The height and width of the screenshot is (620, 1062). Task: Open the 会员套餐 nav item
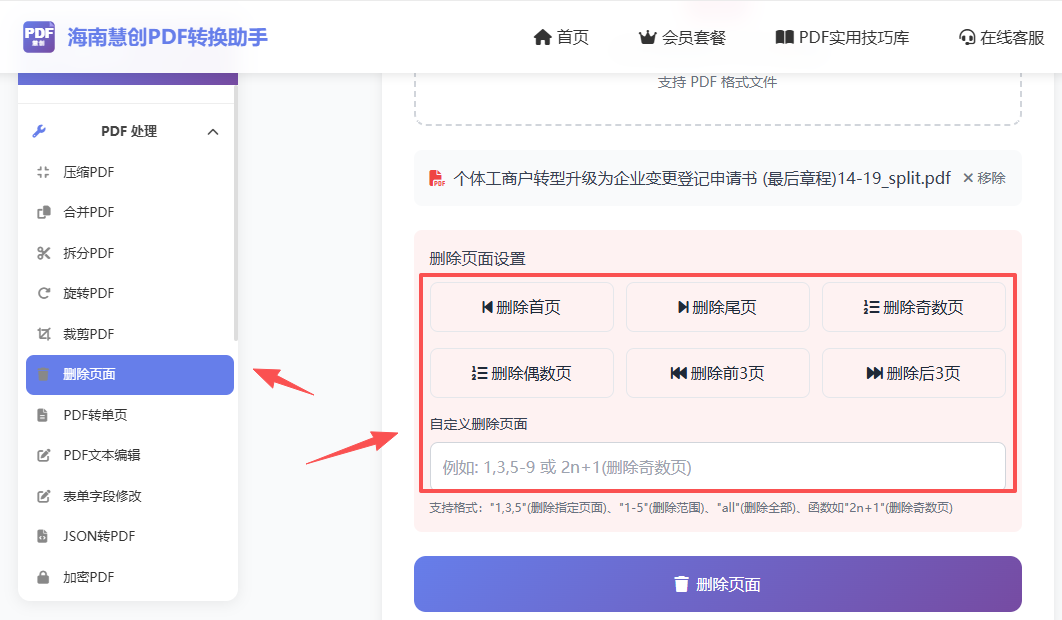682,37
